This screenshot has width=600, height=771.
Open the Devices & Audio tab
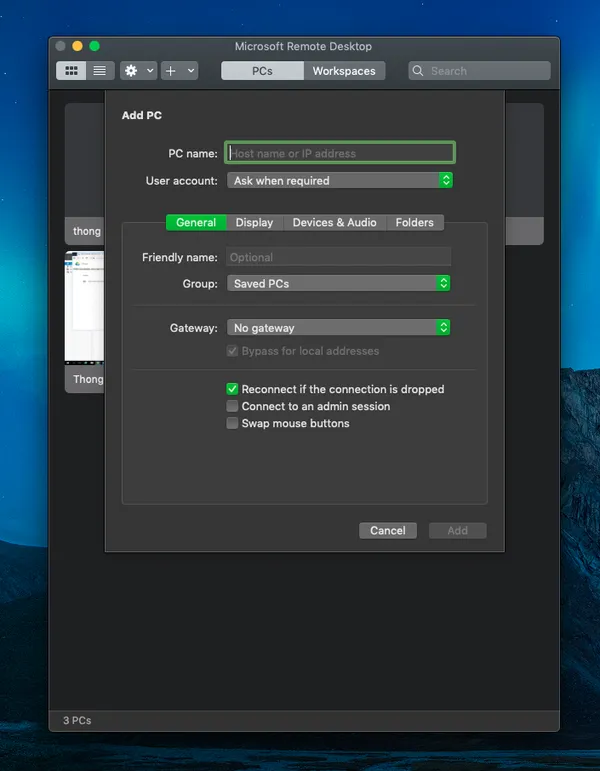334,222
